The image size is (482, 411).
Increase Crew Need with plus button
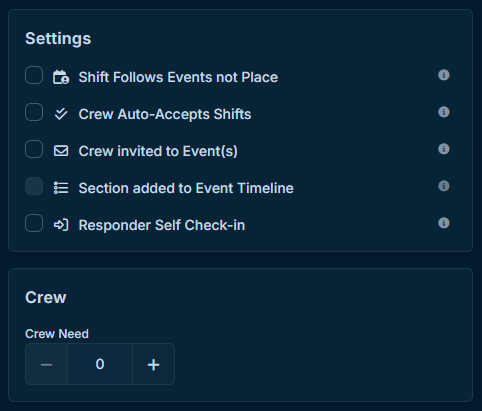[x=154, y=364]
